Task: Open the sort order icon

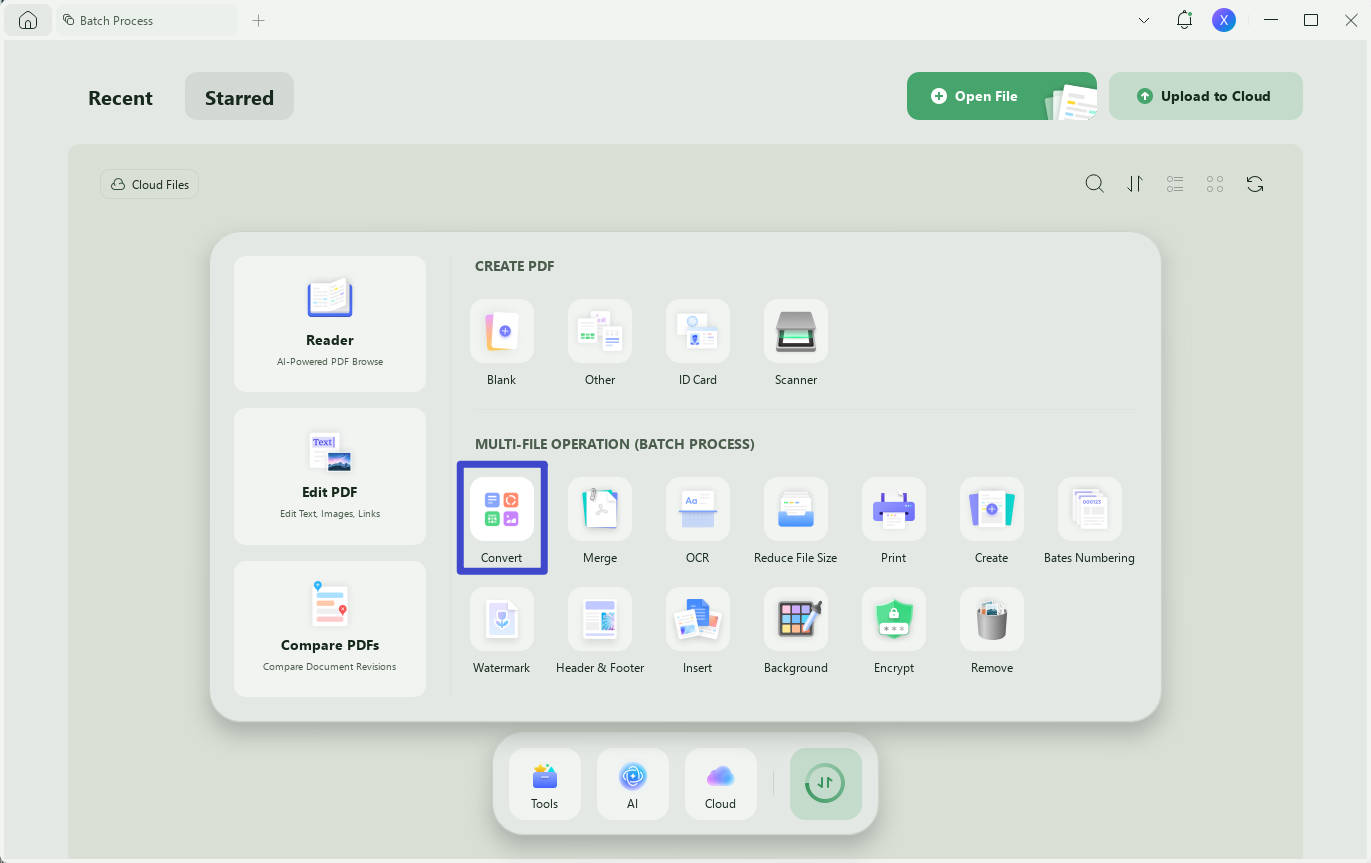Action: (x=1135, y=184)
